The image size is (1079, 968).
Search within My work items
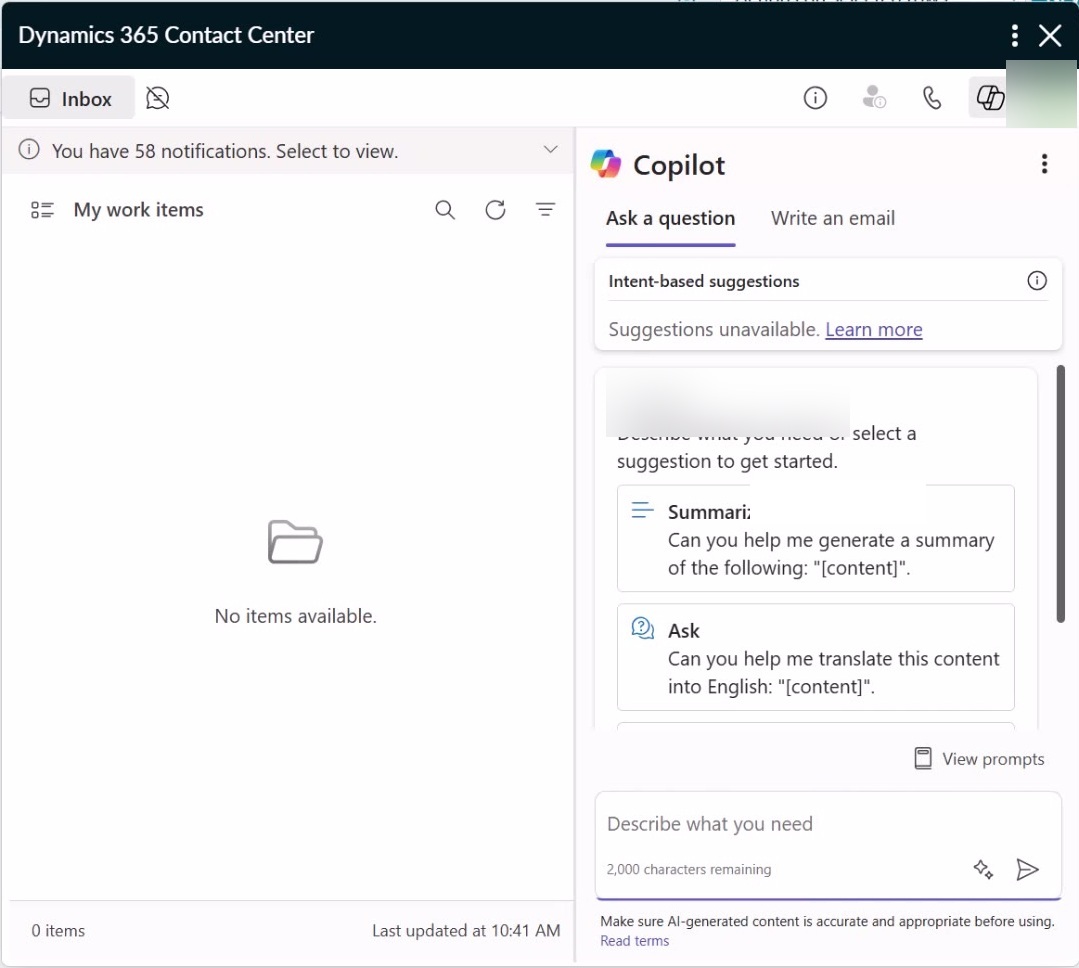coord(445,210)
